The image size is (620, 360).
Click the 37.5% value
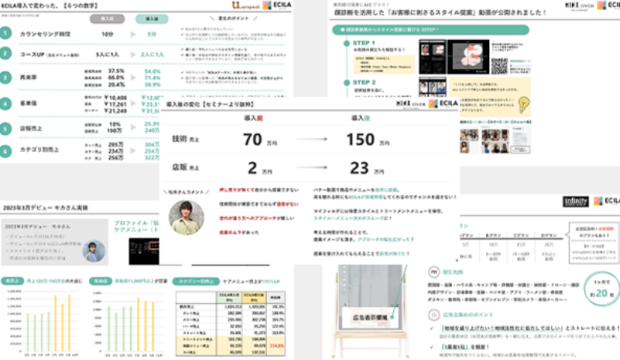click(116, 71)
